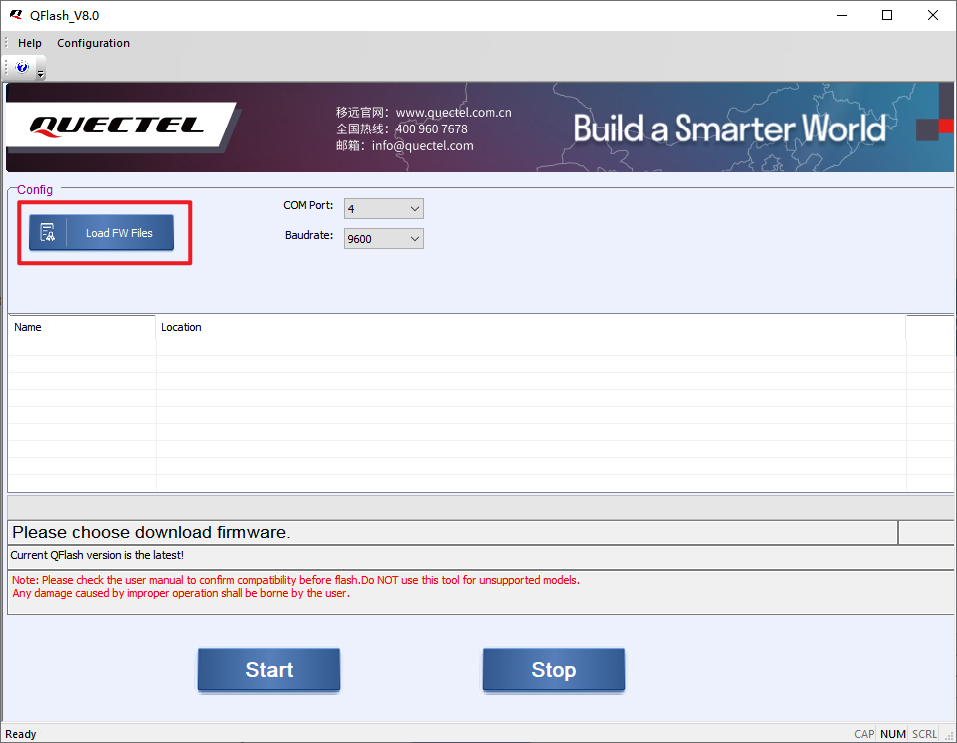This screenshot has height=743, width=957.
Task: Click the 'Please choose download firmware.' status text
Action: click(x=151, y=532)
